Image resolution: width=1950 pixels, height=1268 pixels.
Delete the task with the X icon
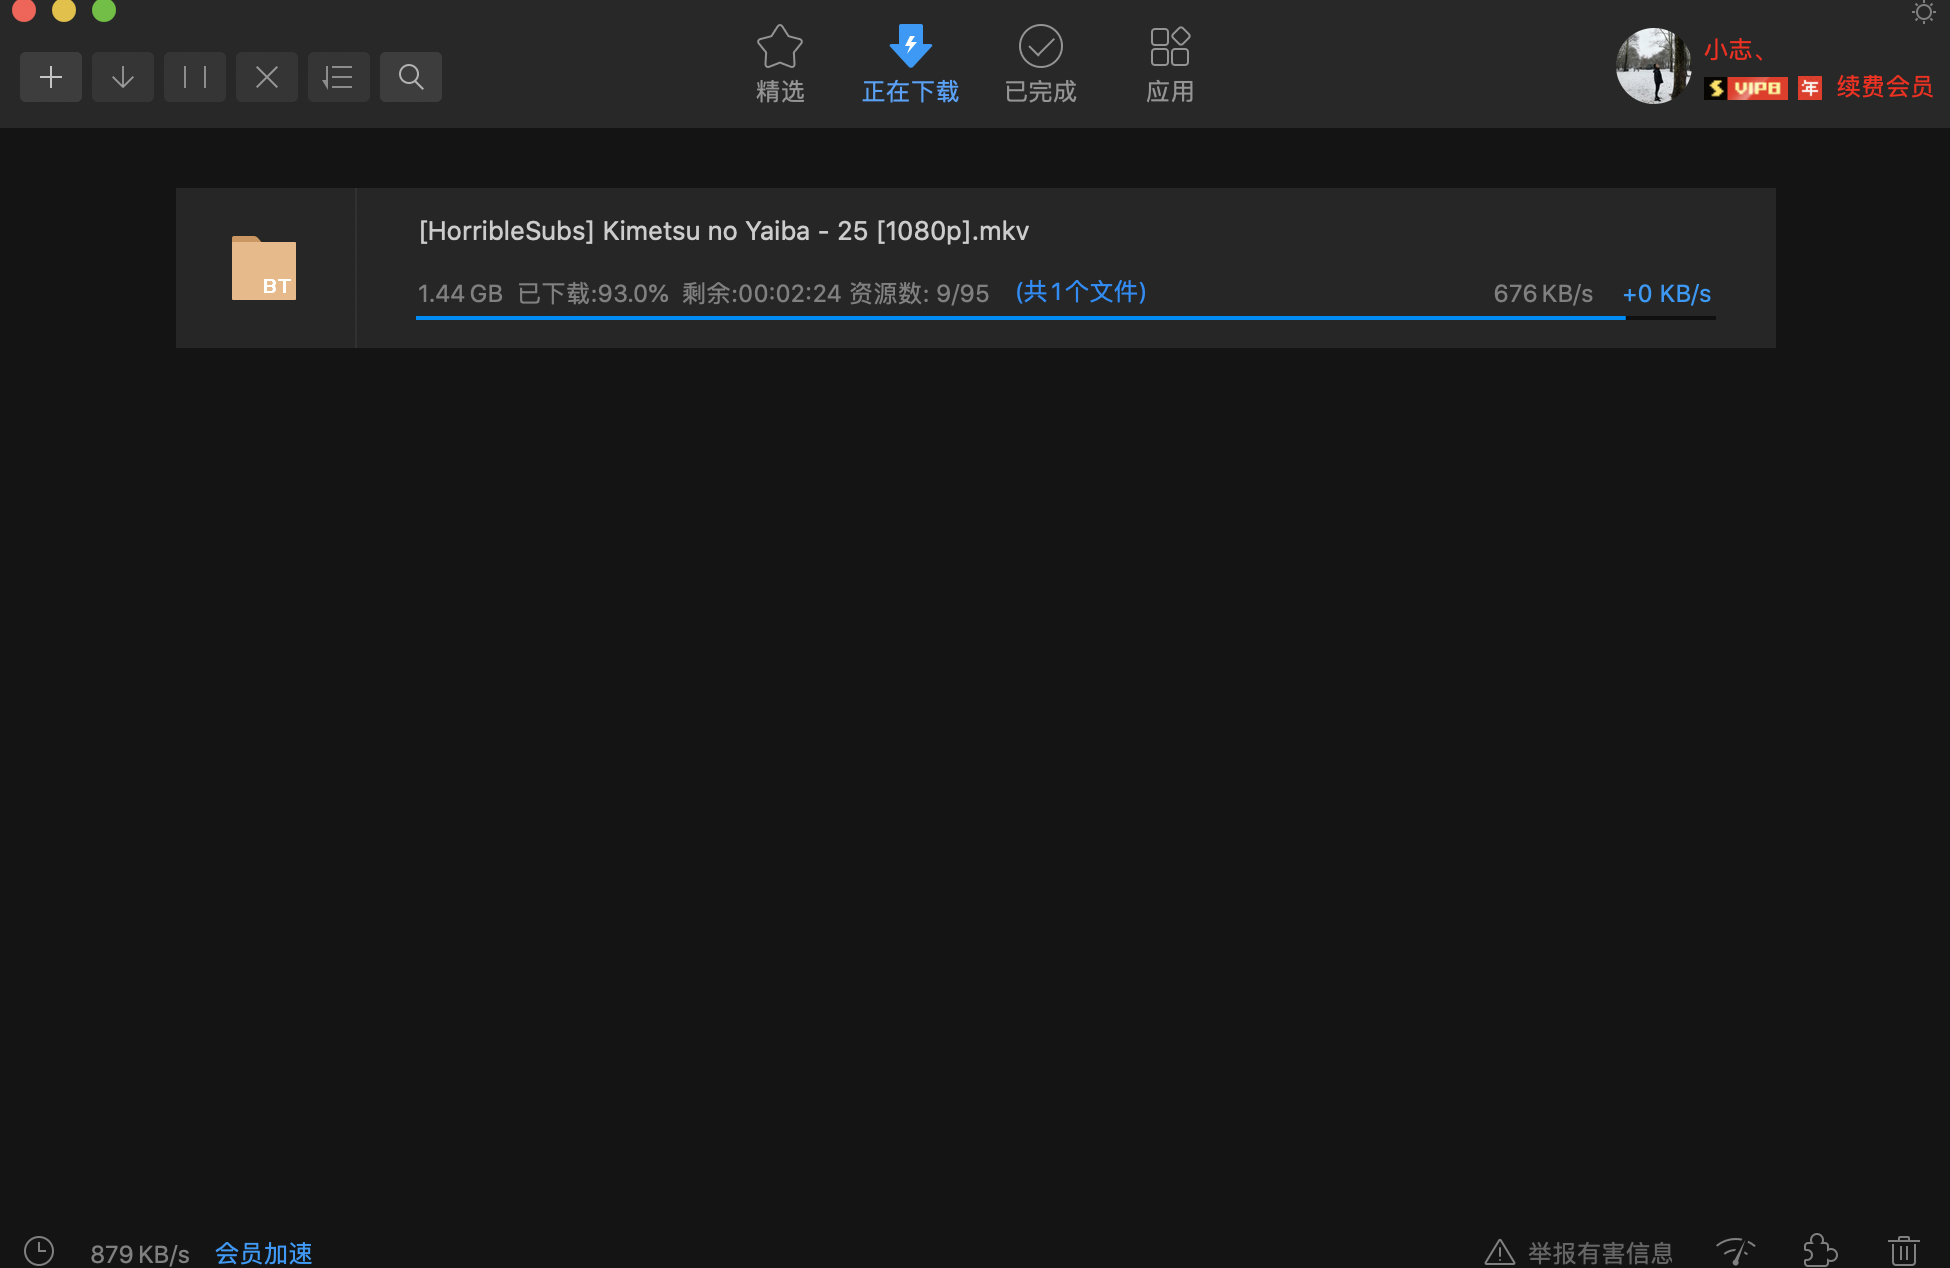[267, 77]
